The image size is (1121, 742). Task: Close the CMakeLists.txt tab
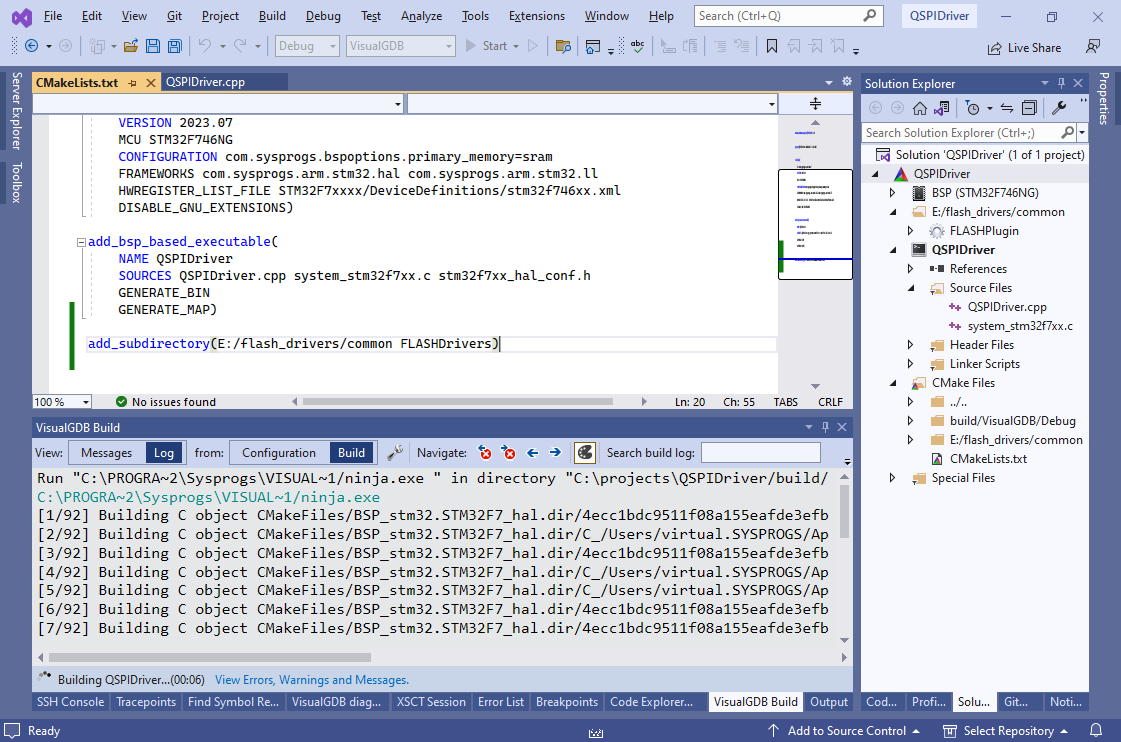click(x=150, y=83)
